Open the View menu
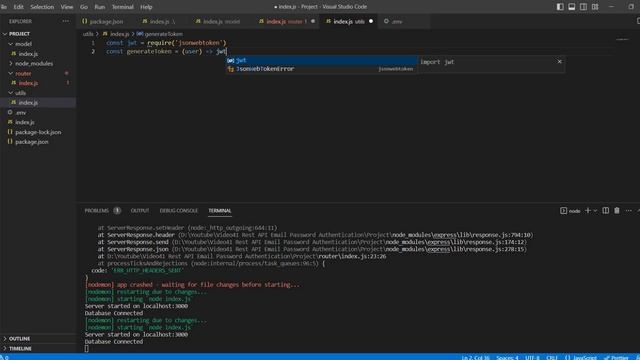Screen dimensions: 640x360 [x=67, y=7]
